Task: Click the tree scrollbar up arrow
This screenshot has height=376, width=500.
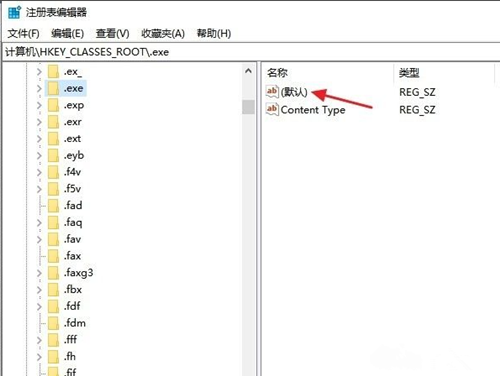Action: 248,71
